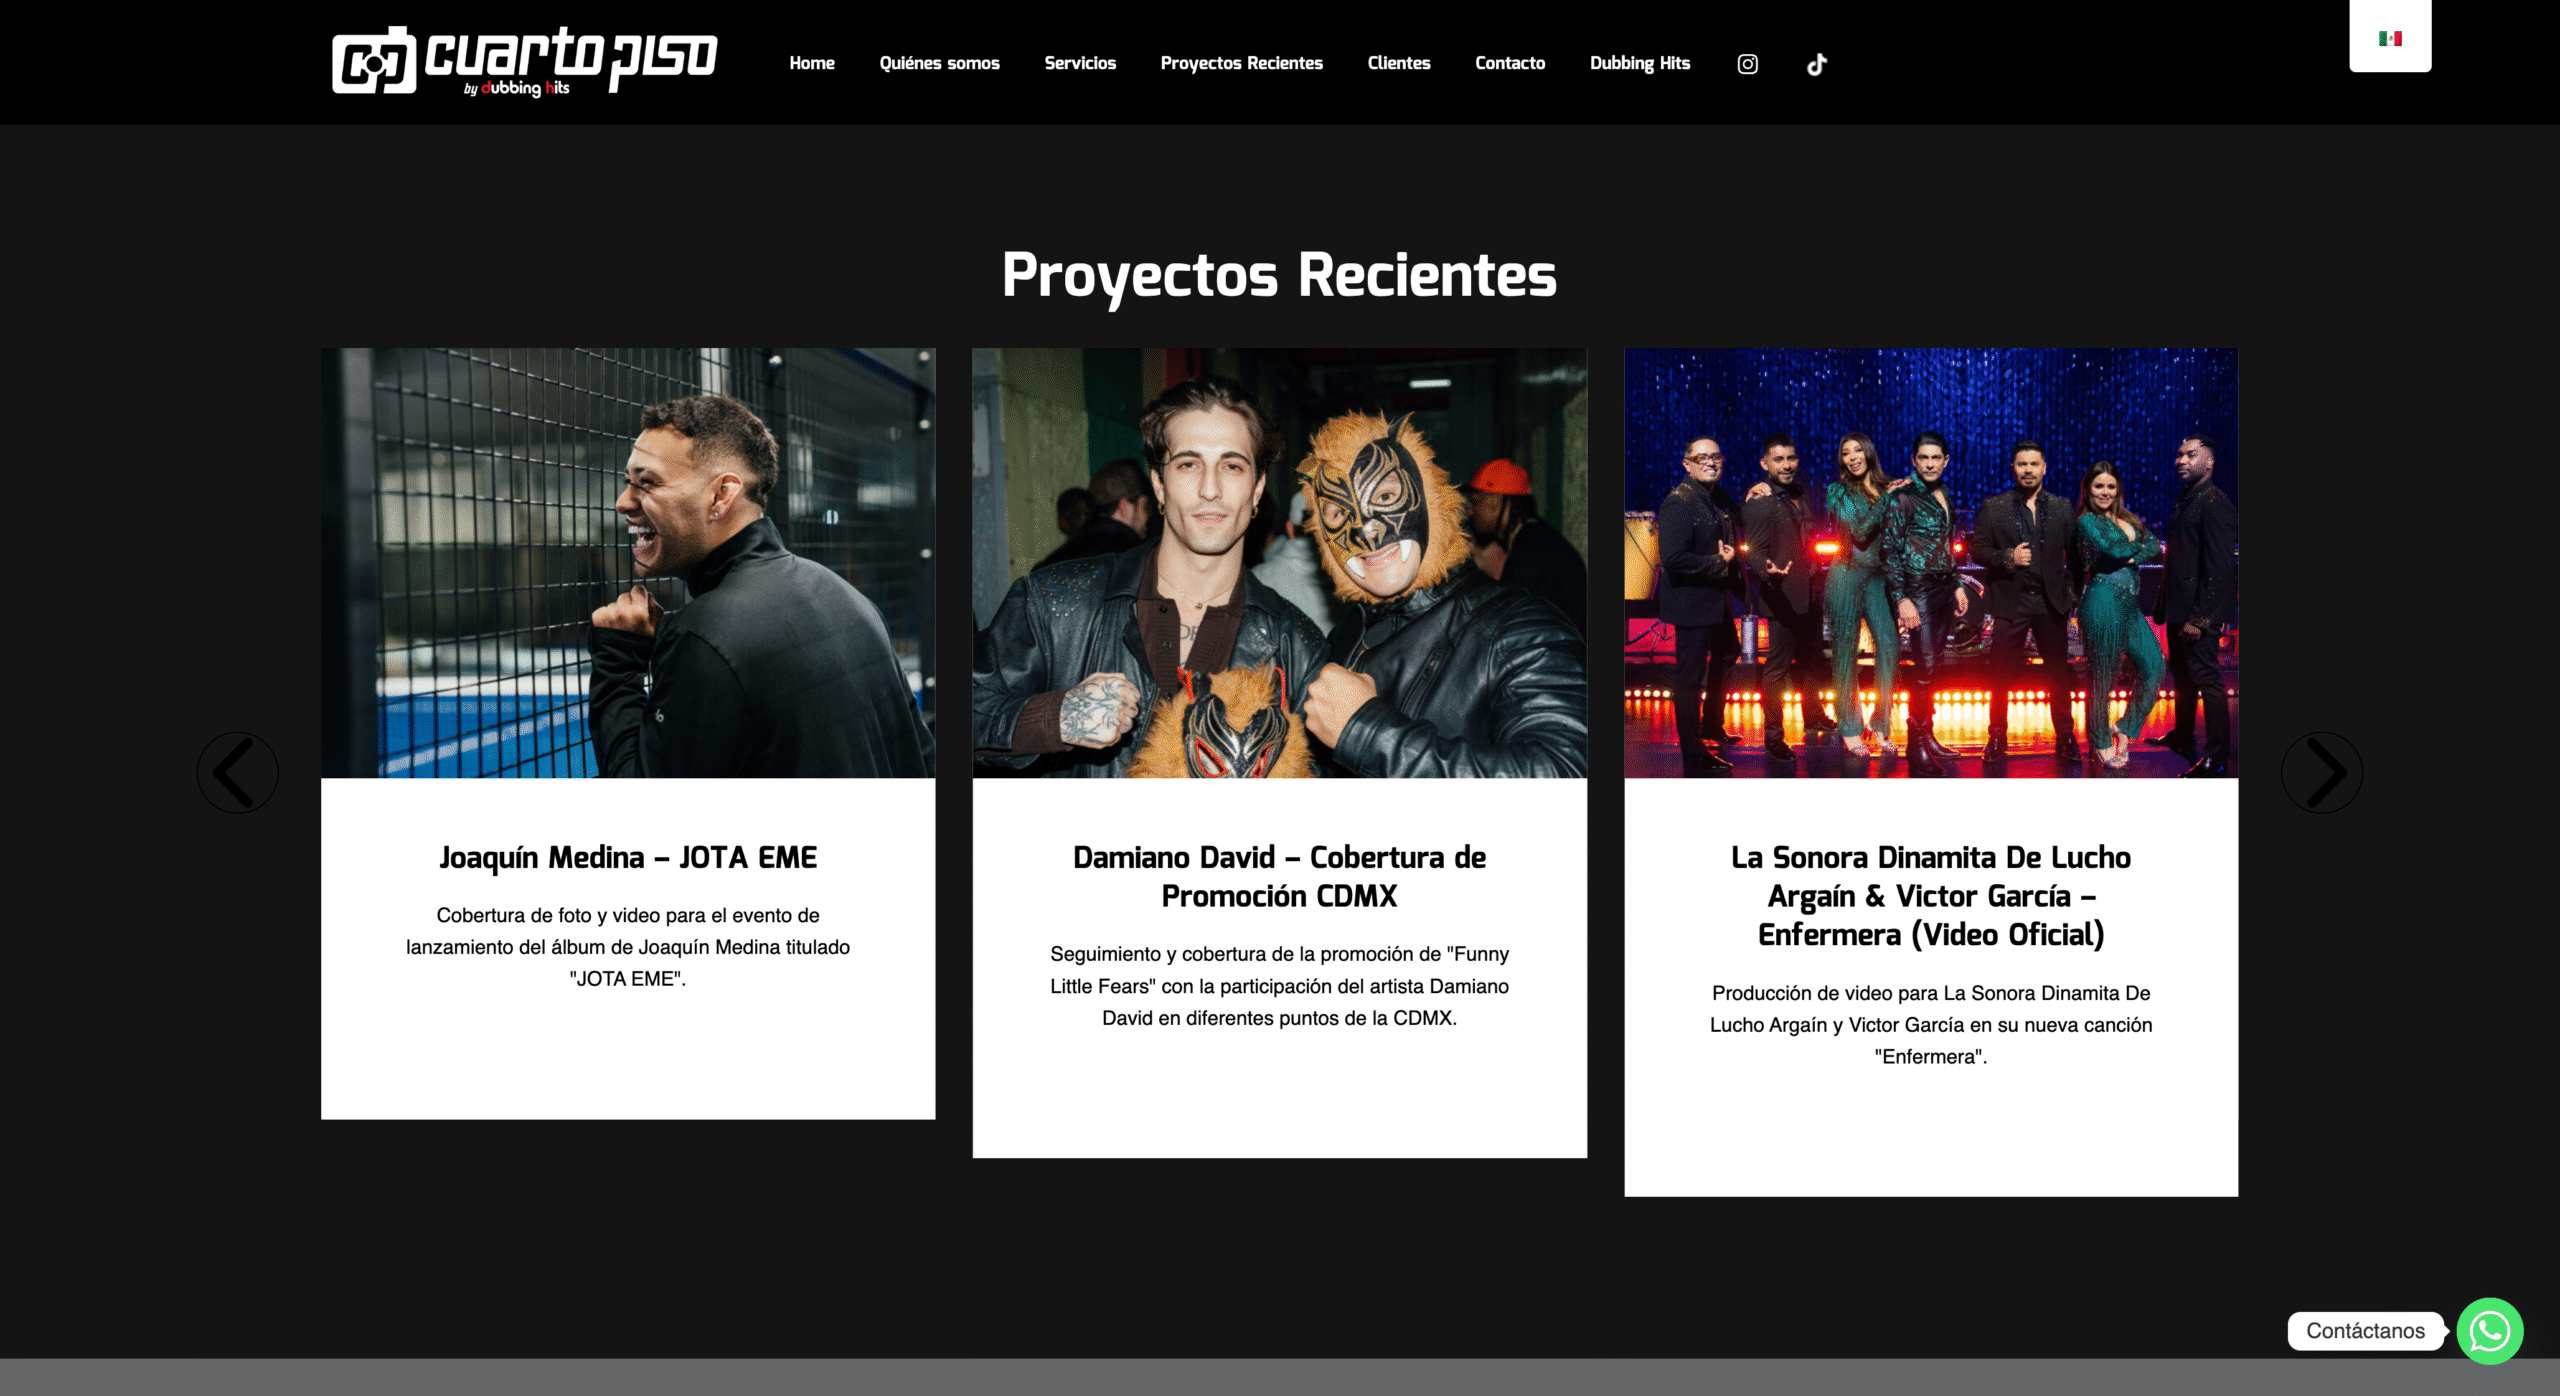Open La Sonora Dinamita Enfermera title
This screenshot has width=2560, height=1396.
click(1931, 896)
